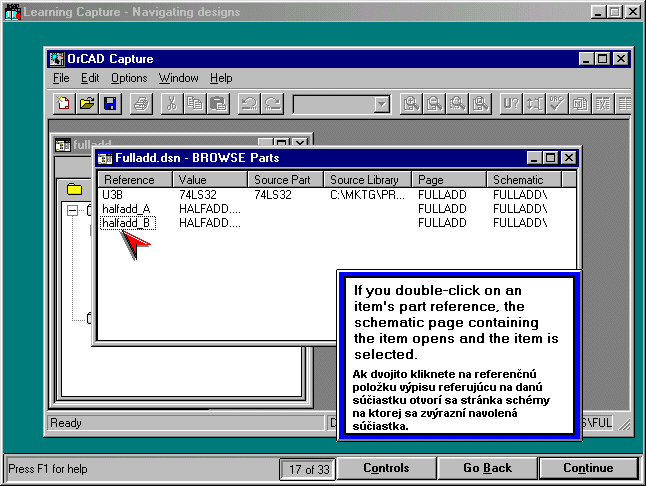
Task: Click the Controls button
Action: [x=385, y=468]
